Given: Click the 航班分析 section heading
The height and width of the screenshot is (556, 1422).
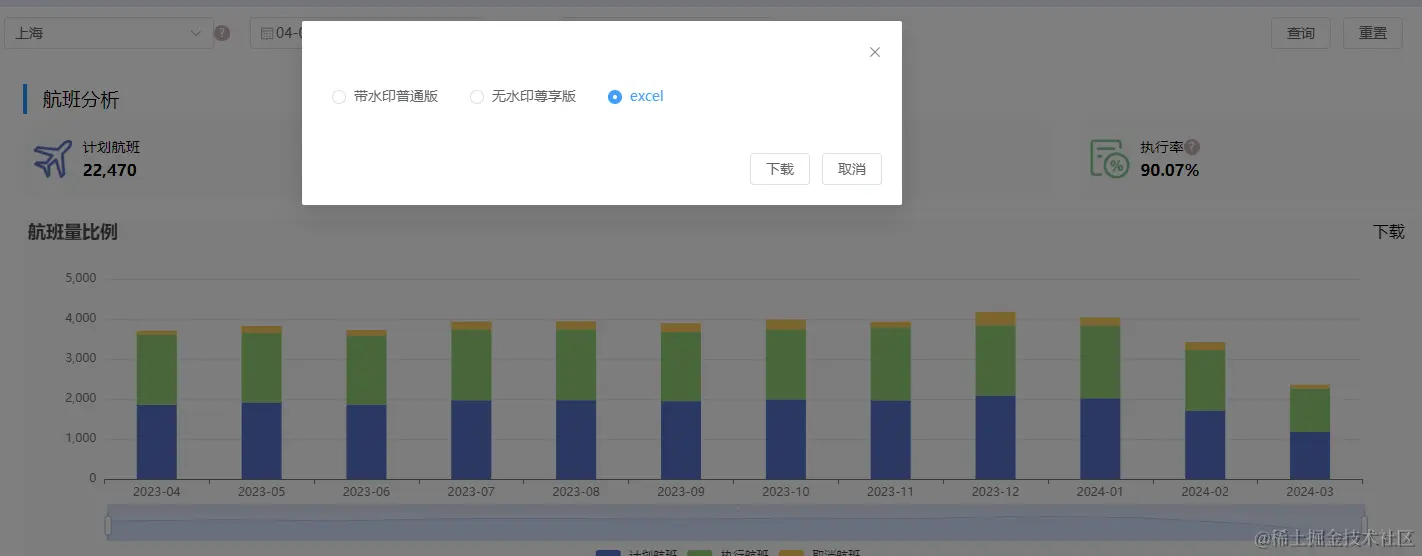Looking at the screenshot, I should (81, 100).
